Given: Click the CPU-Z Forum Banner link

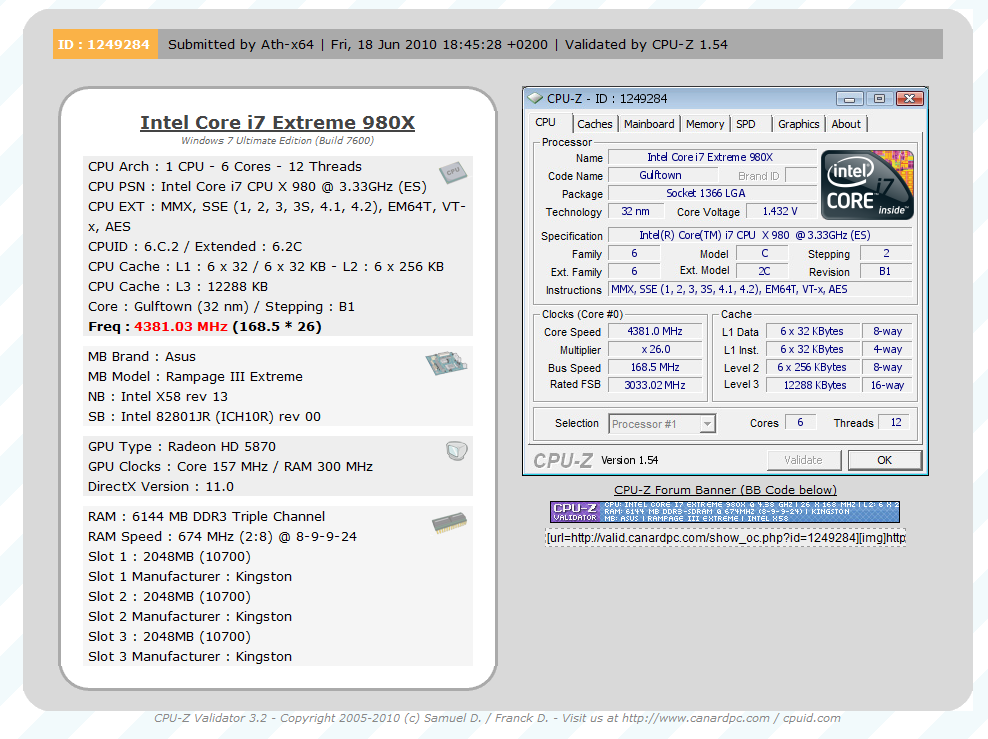Looking at the screenshot, I should point(725,490).
